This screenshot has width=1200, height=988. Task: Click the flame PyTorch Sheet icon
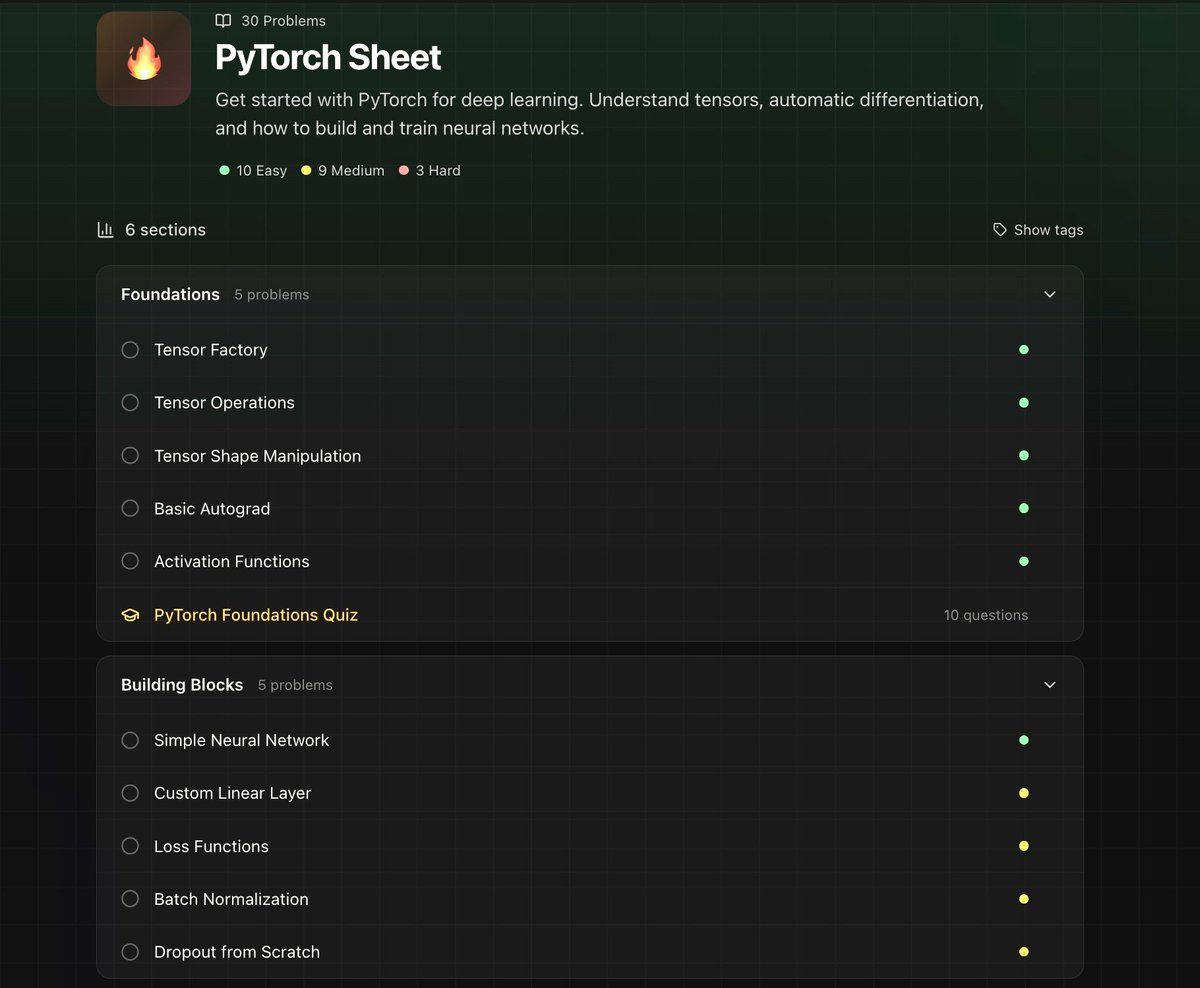click(144, 59)
